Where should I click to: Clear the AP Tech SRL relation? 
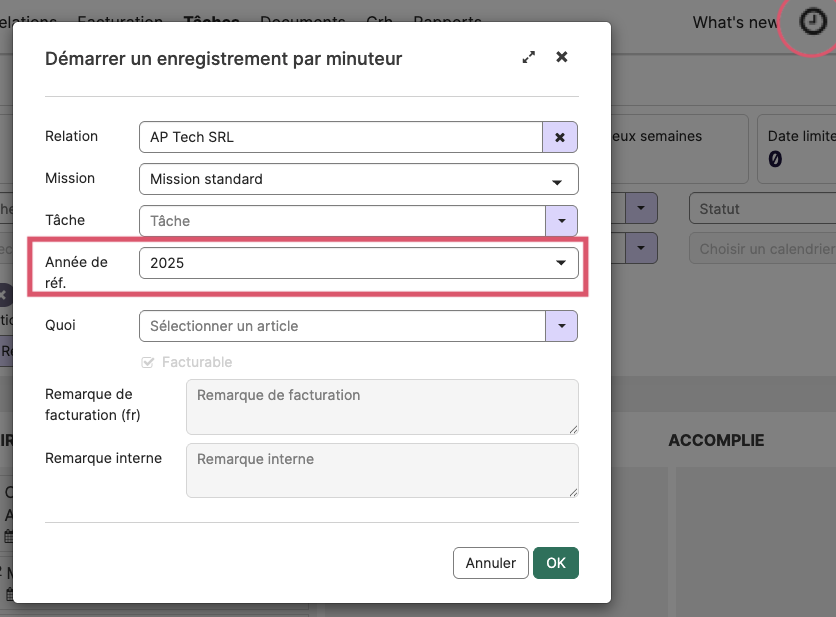click(560, 137)
